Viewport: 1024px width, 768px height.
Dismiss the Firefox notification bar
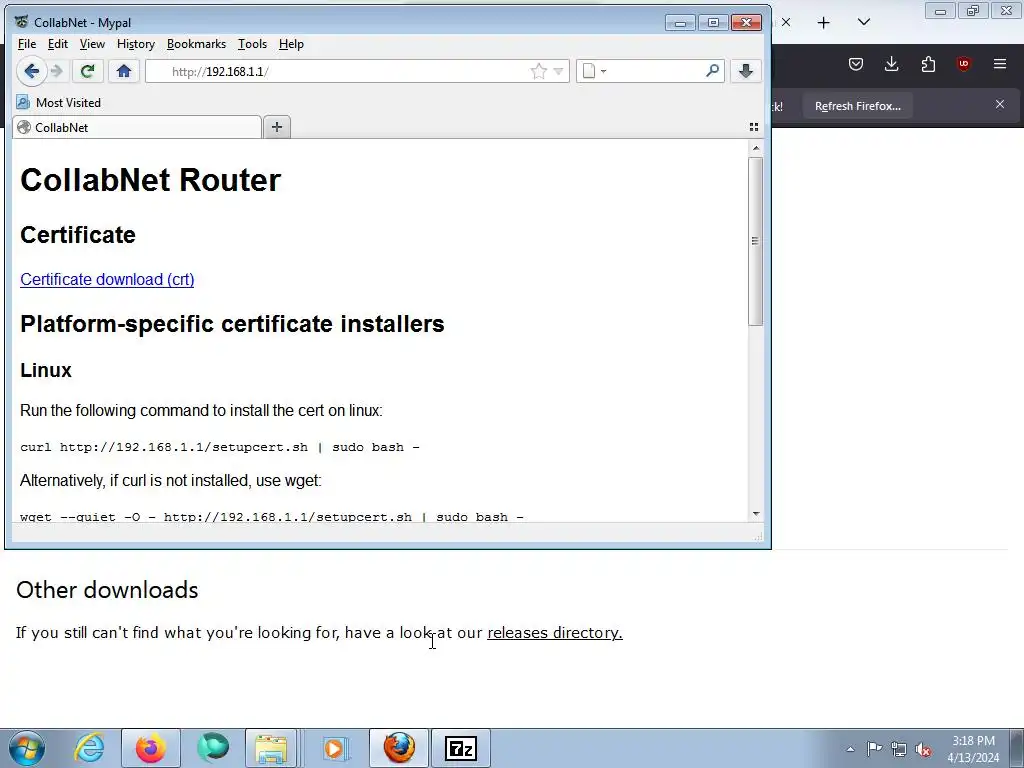pos(999,104)
